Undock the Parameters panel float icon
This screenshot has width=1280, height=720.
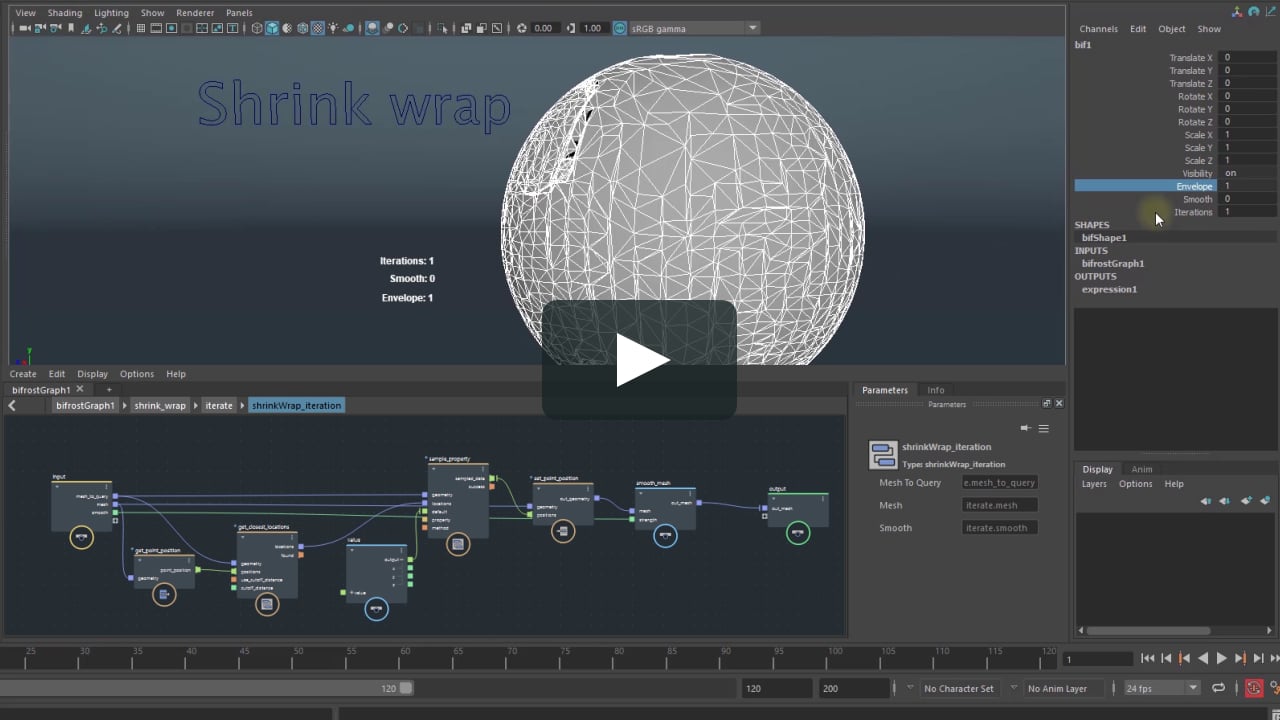1047,404
